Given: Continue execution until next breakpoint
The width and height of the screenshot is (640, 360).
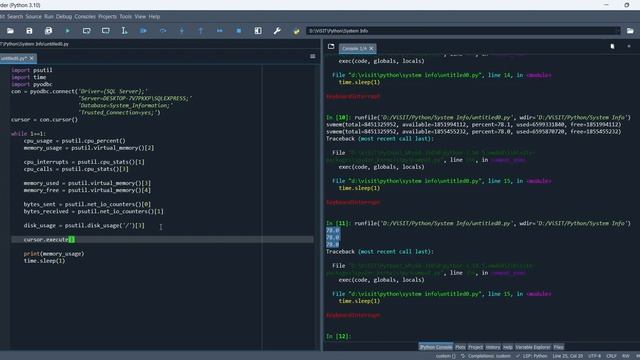Looking at the screenshot, I should (220, 31).
